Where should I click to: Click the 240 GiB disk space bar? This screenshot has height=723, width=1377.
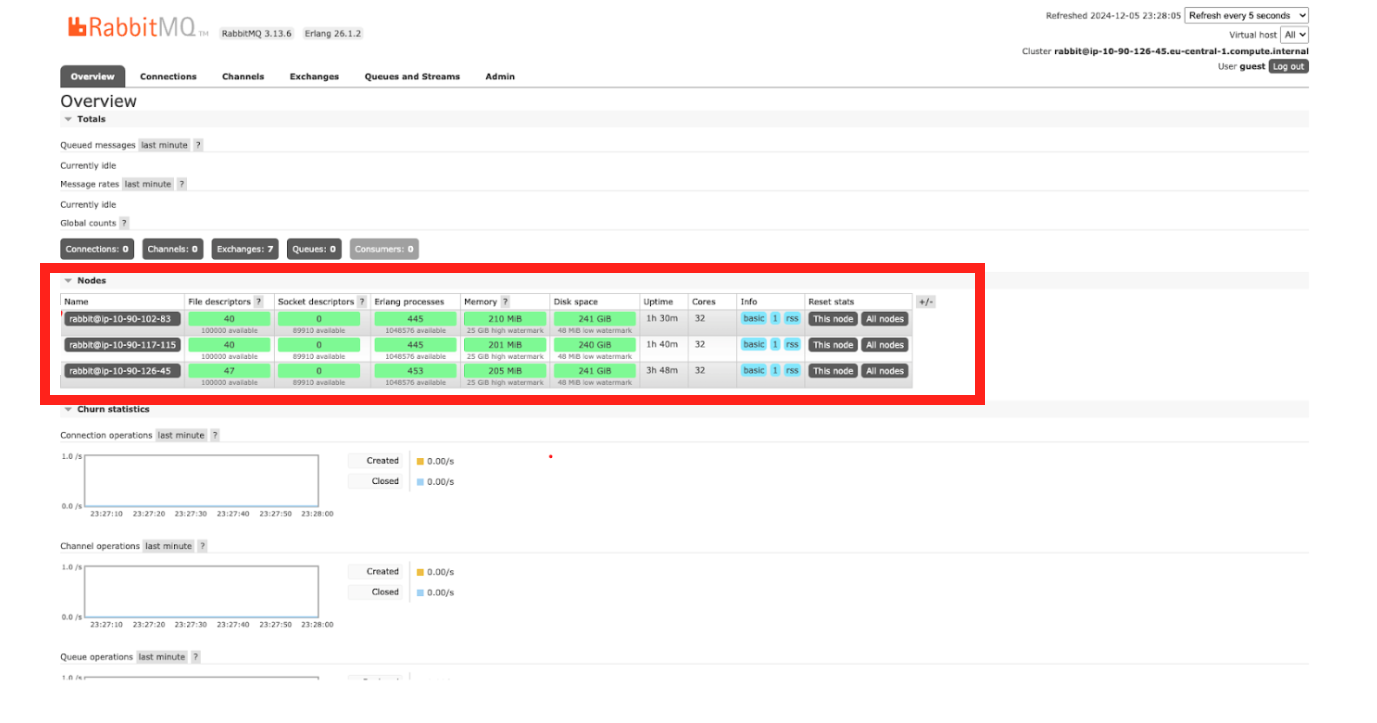(x=595, y=345)
